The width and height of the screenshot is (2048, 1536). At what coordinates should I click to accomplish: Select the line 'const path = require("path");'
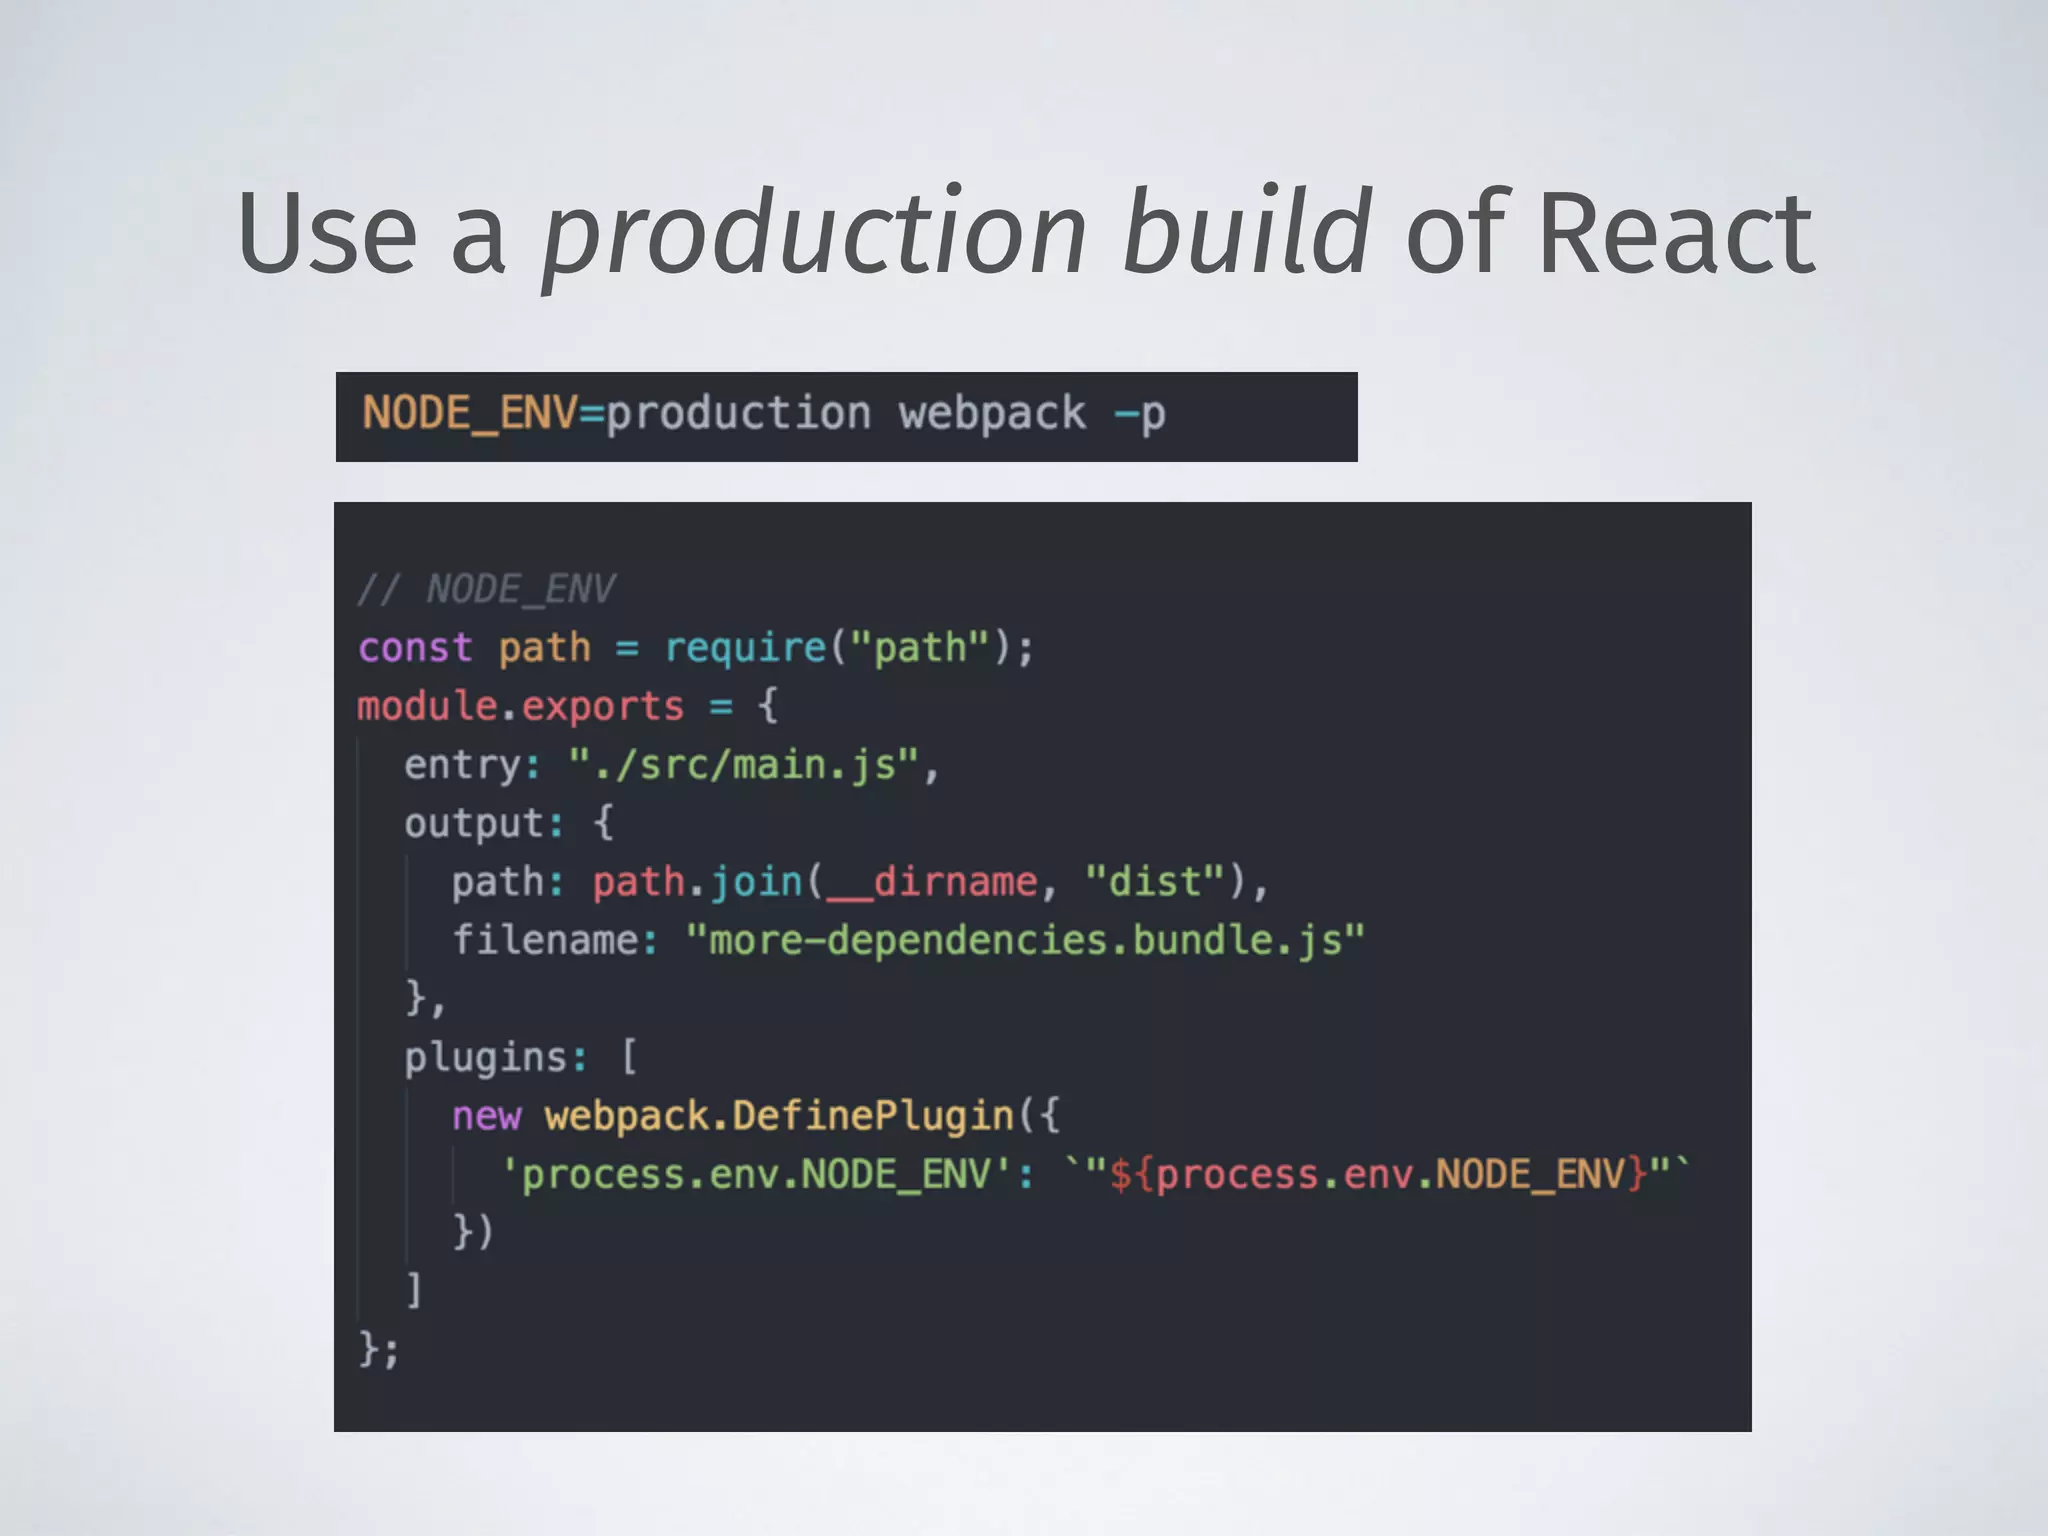coord(696,648)
